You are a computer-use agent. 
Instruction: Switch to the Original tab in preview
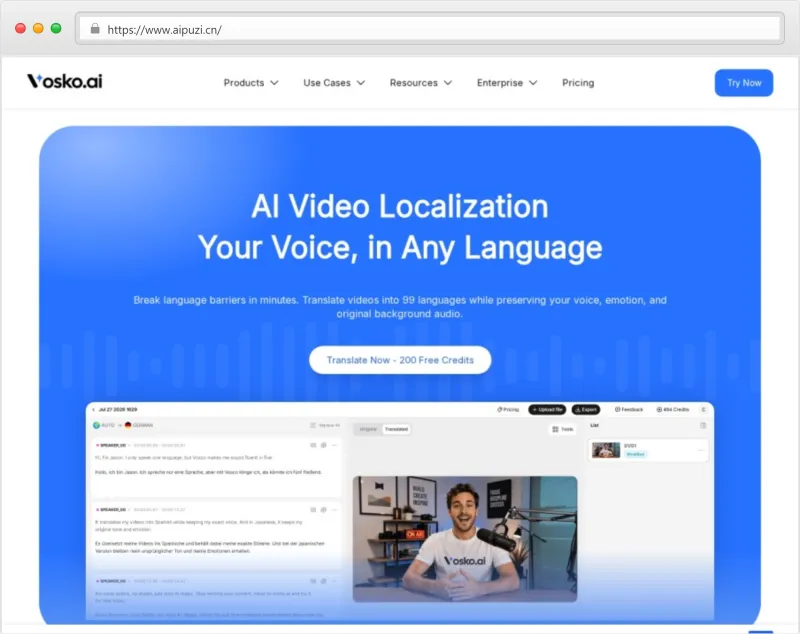(x=368, y=429)
